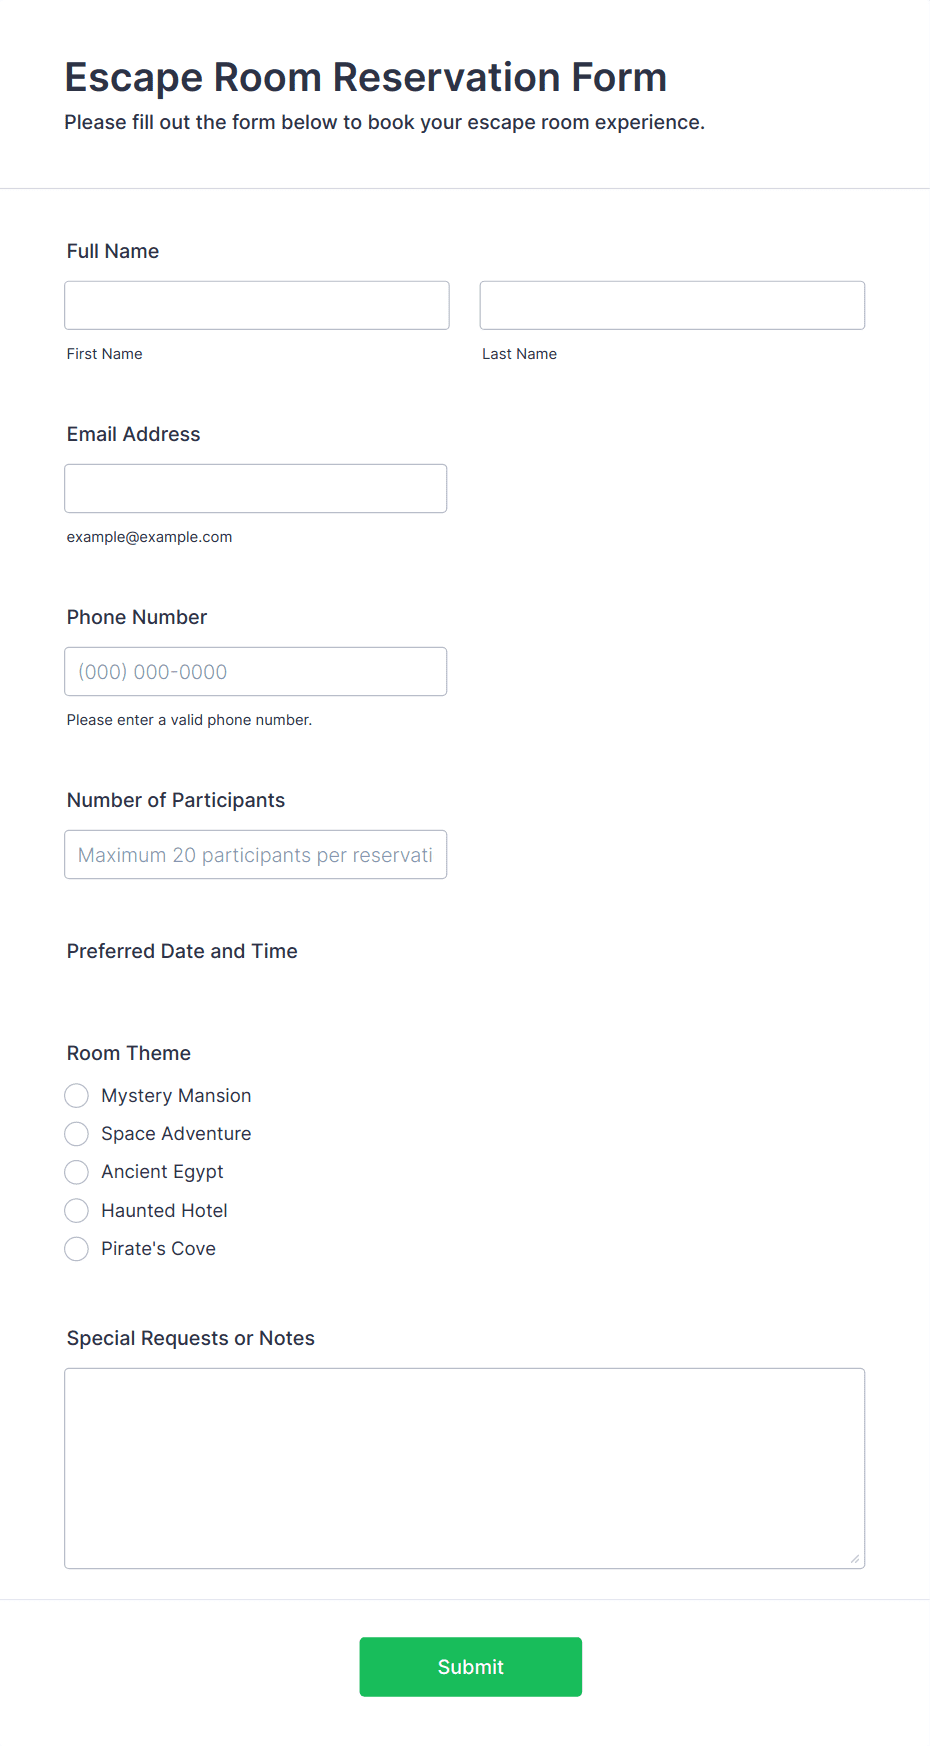Click the First Name input field
Screen dimensions: 930x1746
(257, 305)
